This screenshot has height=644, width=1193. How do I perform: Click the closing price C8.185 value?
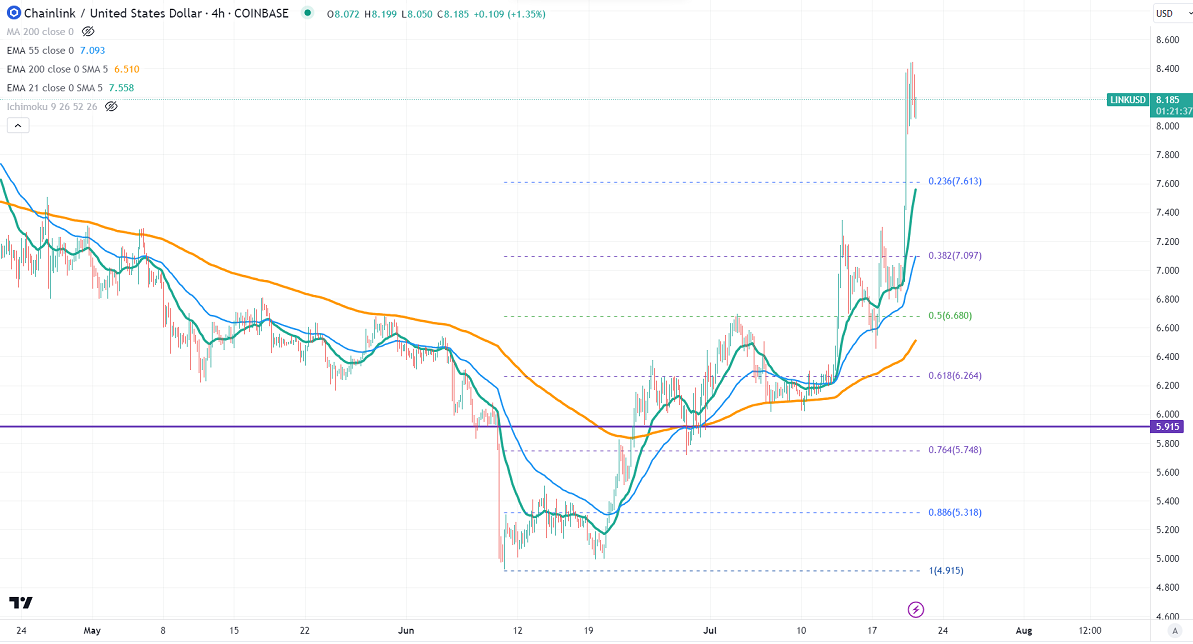[x=453, y=14]
